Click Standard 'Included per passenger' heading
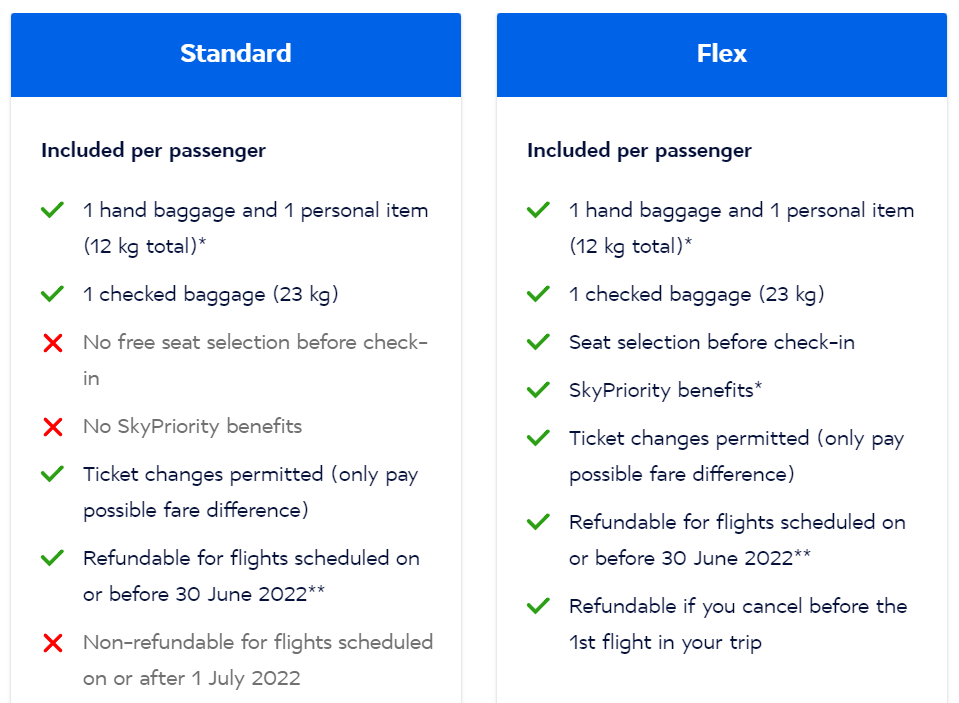 (153, 151)
